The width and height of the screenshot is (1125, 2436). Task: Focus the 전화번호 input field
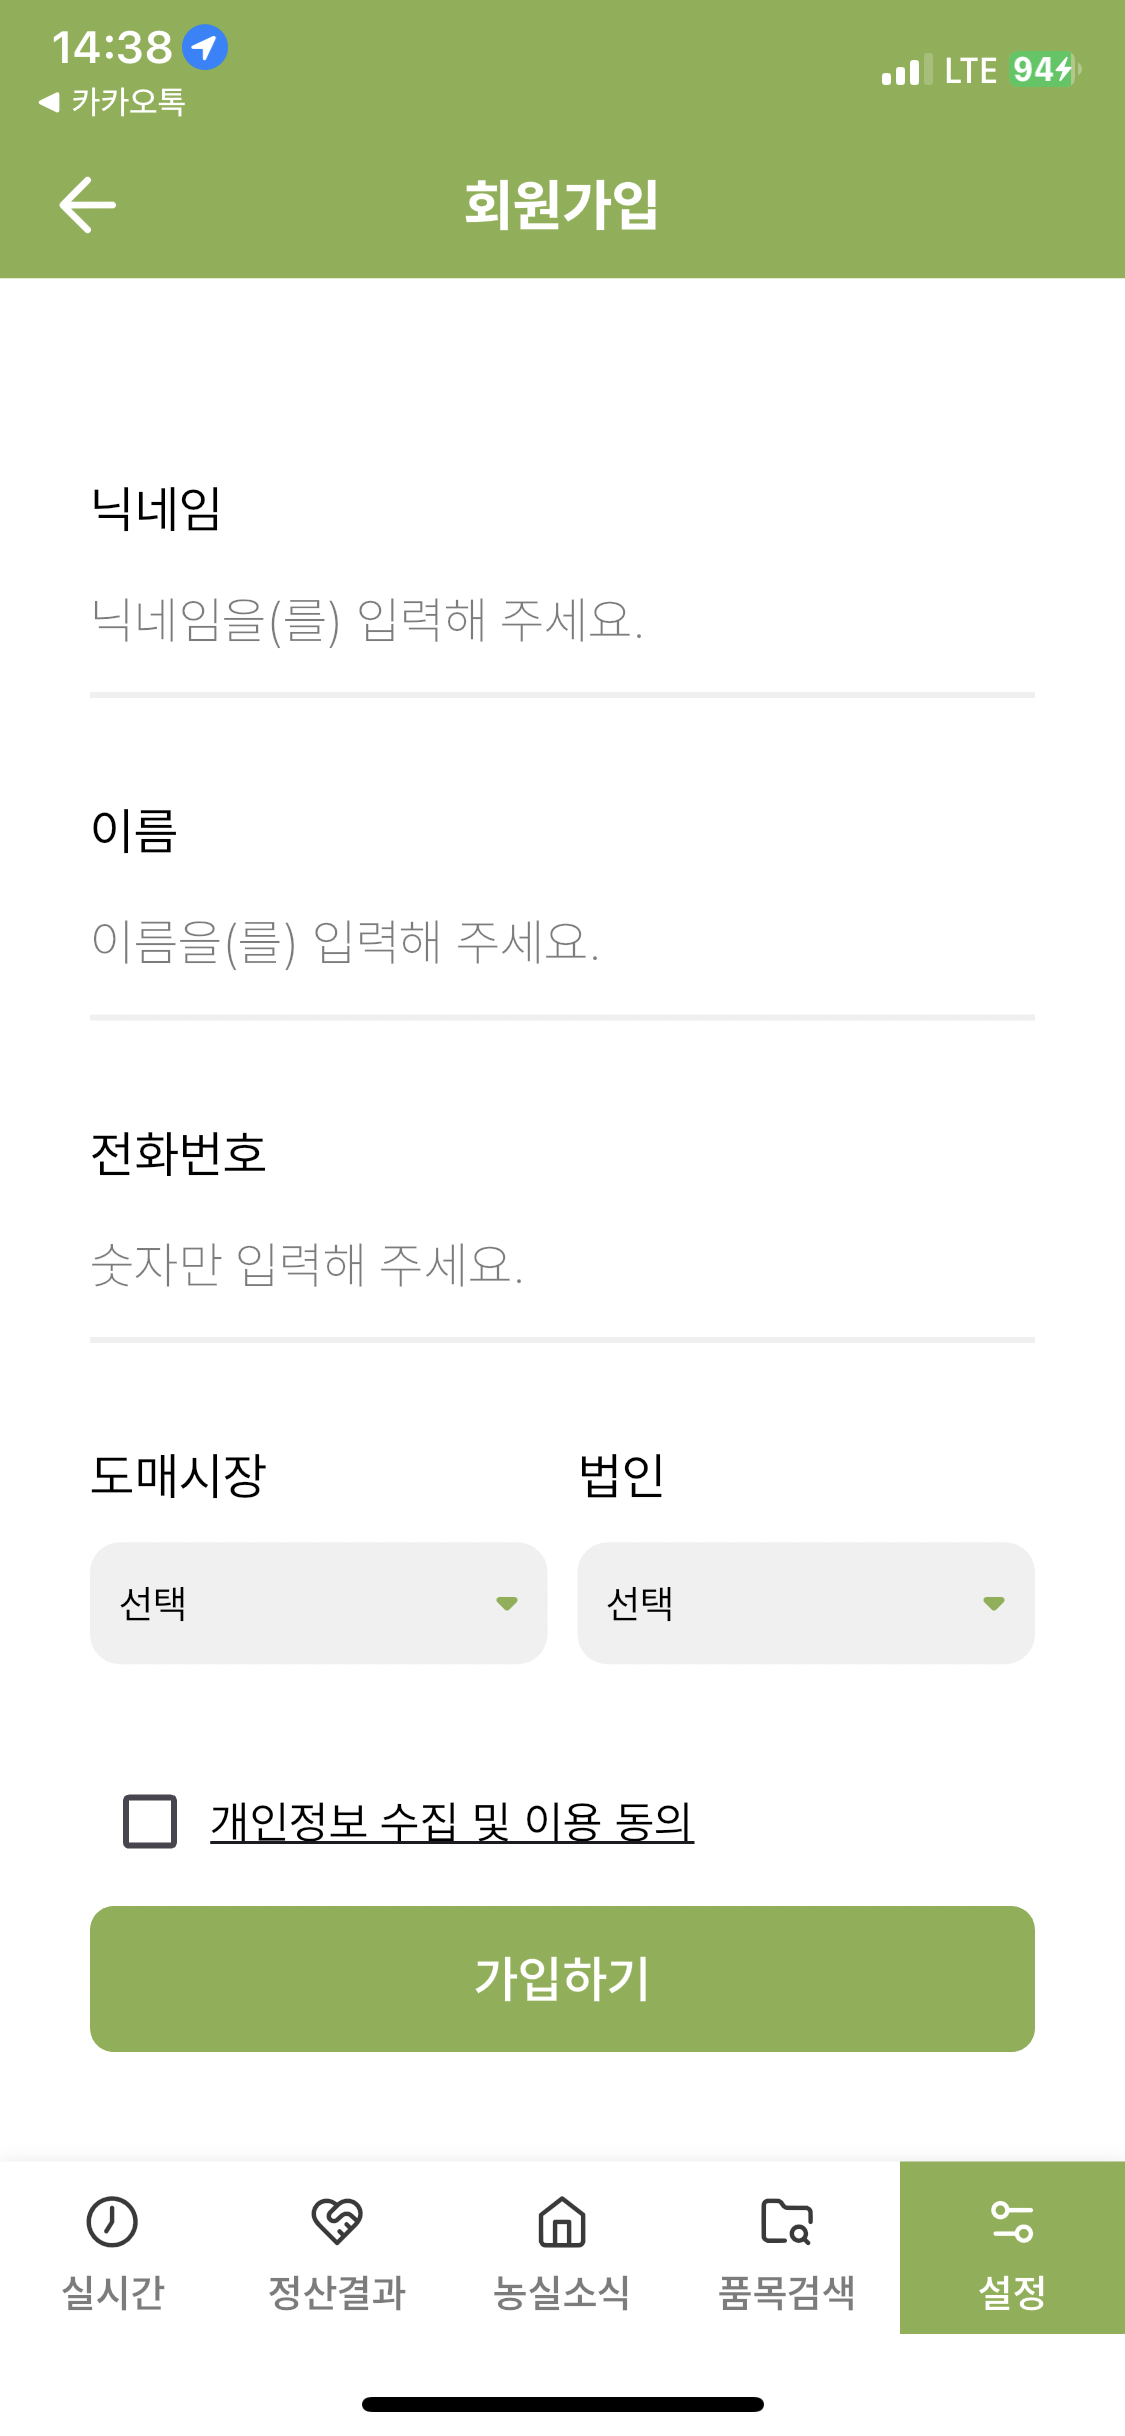pos(562,1265)
